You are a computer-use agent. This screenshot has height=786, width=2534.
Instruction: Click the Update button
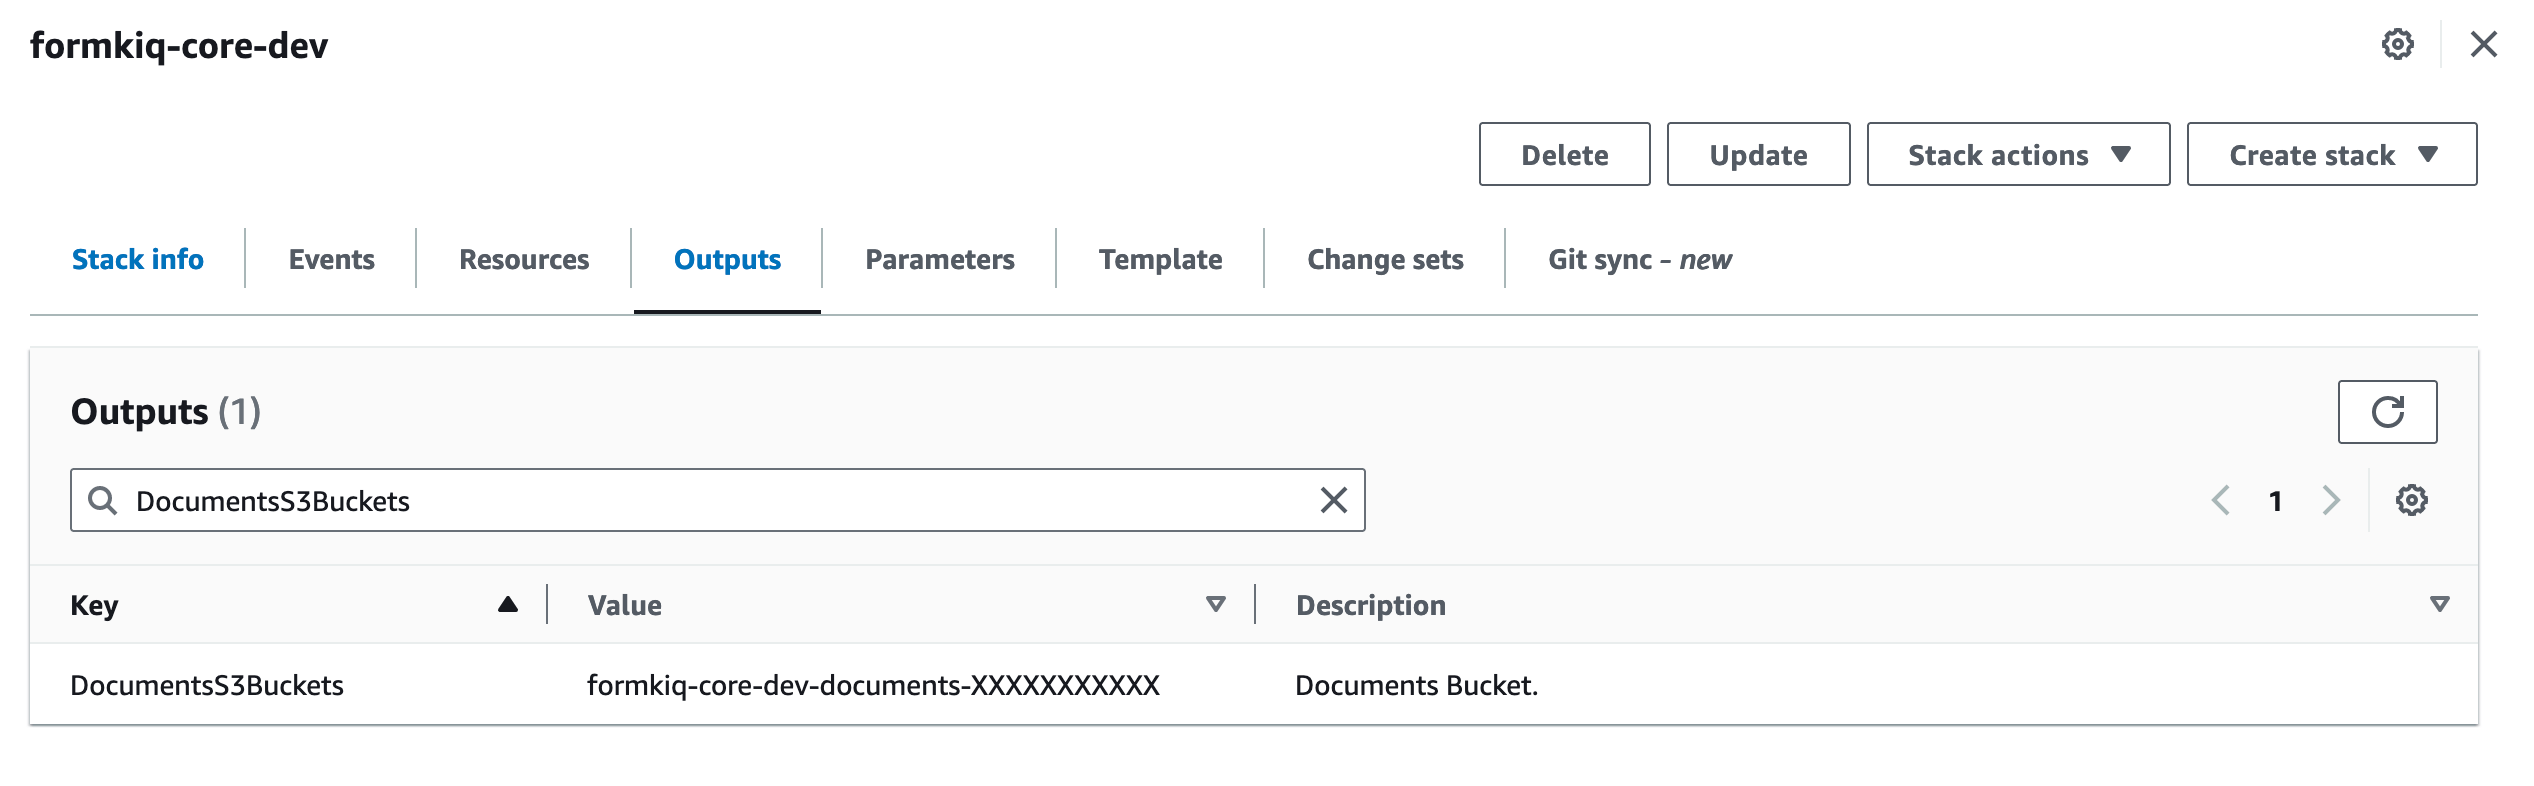(1759, 155)
